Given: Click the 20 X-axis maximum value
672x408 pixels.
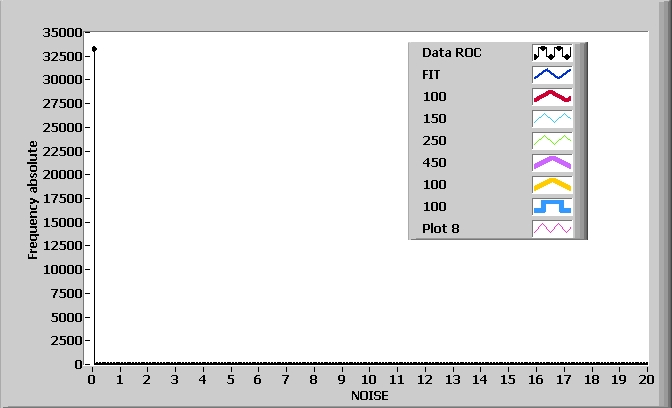Looking at the screenshot, I should (646, 380).
